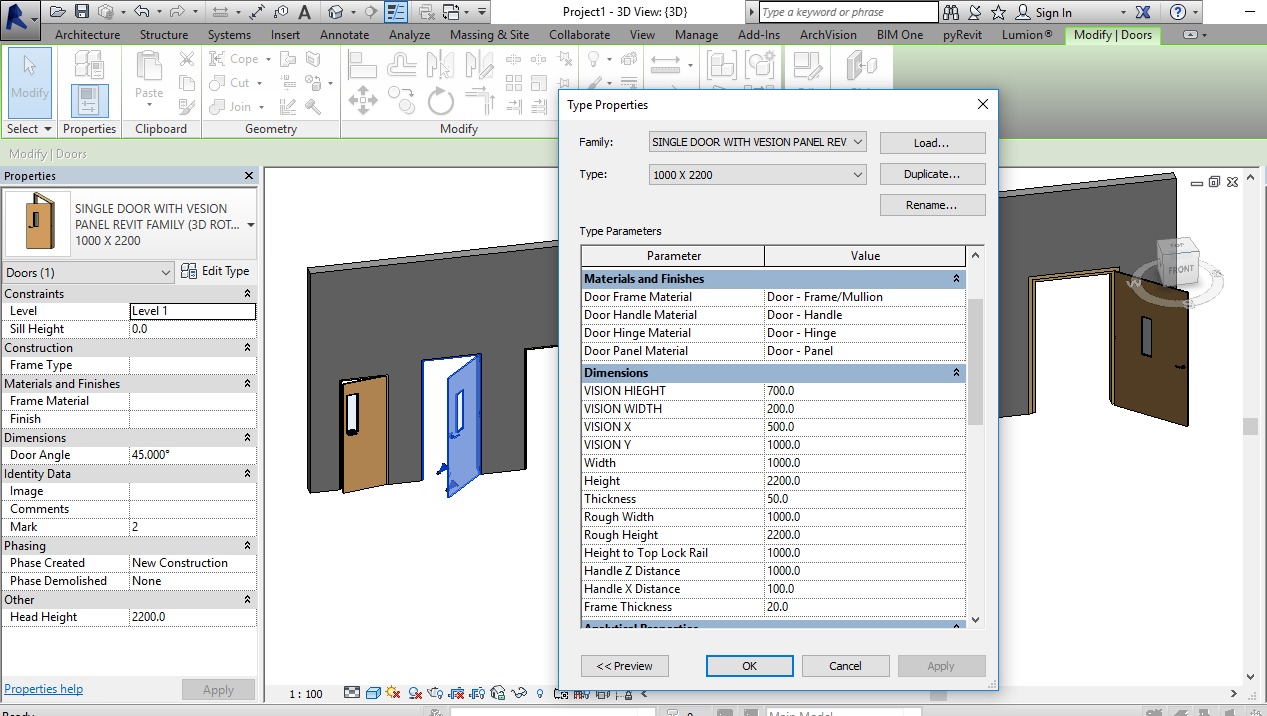The height and width of the screenshot is (716, 1267).
Task: Switch to the Insert ribbon tab
Action: 285,33
